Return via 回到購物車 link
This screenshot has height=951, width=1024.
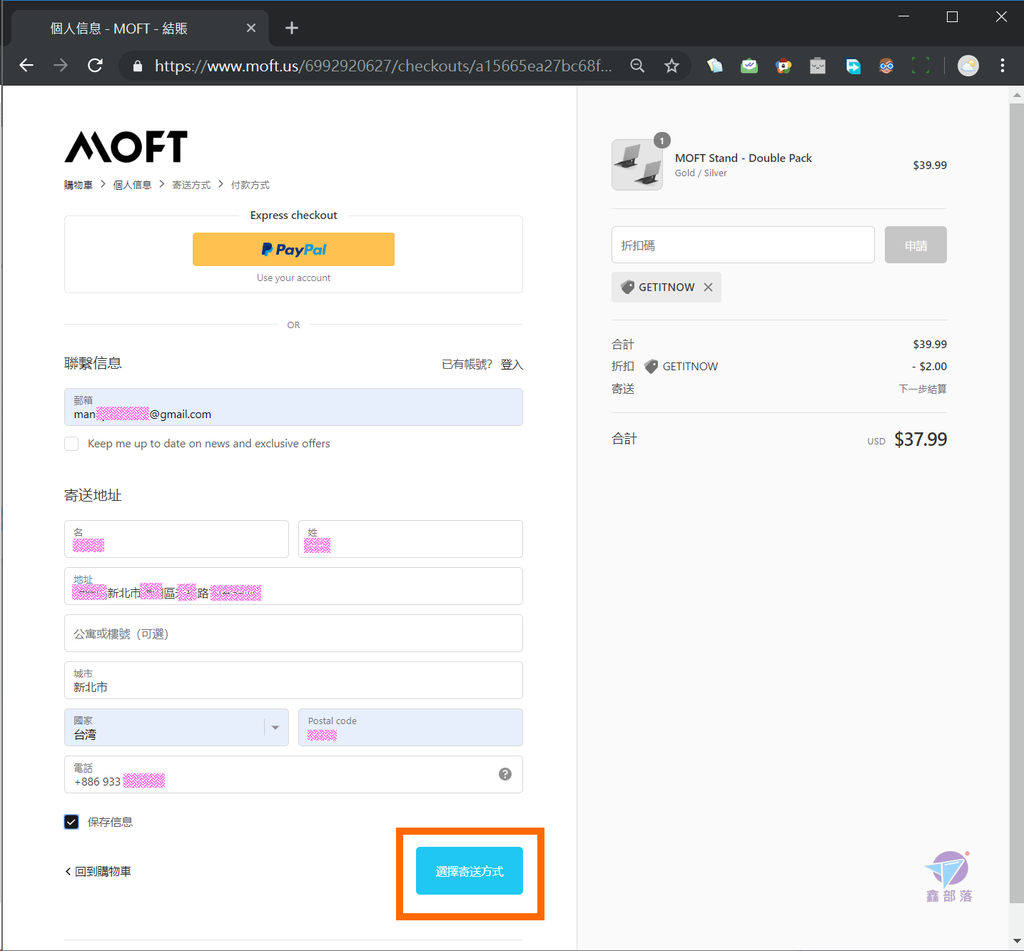coord(98,871)
